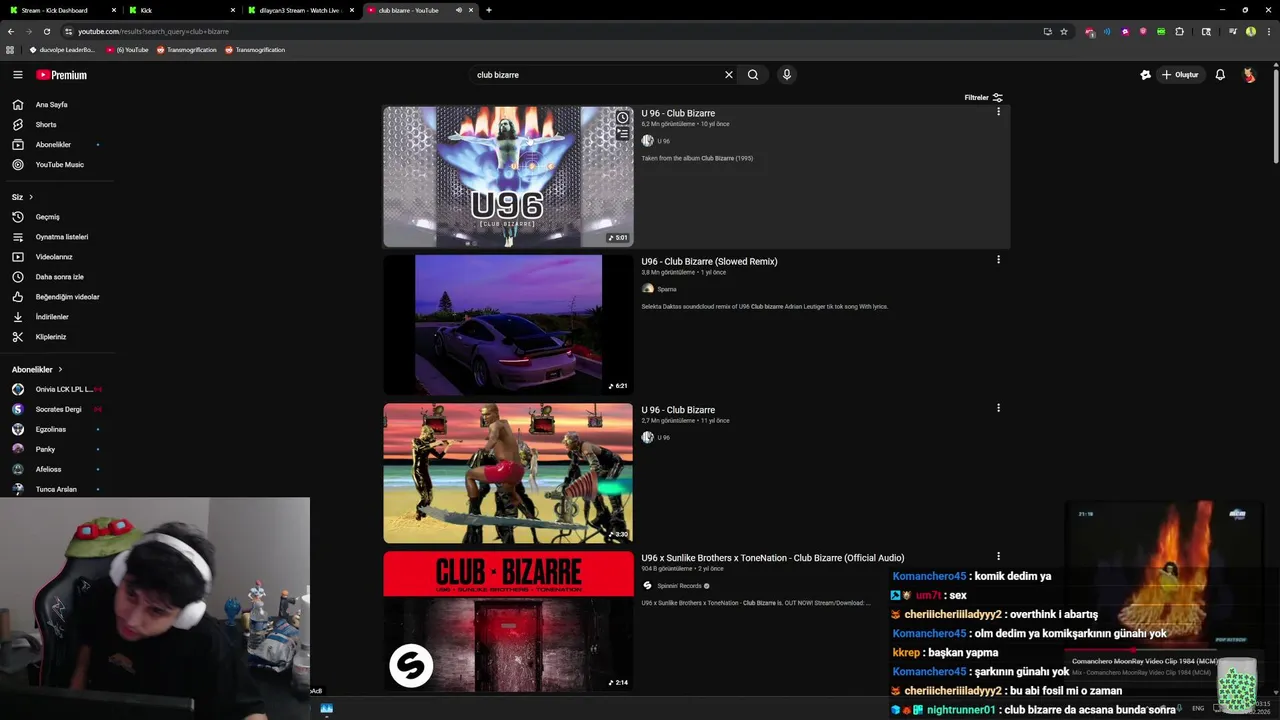
Task: Open U96 - Club Bizarre (Slowed Remix) title
Action: pyautogui.click(x=709, y=262)
